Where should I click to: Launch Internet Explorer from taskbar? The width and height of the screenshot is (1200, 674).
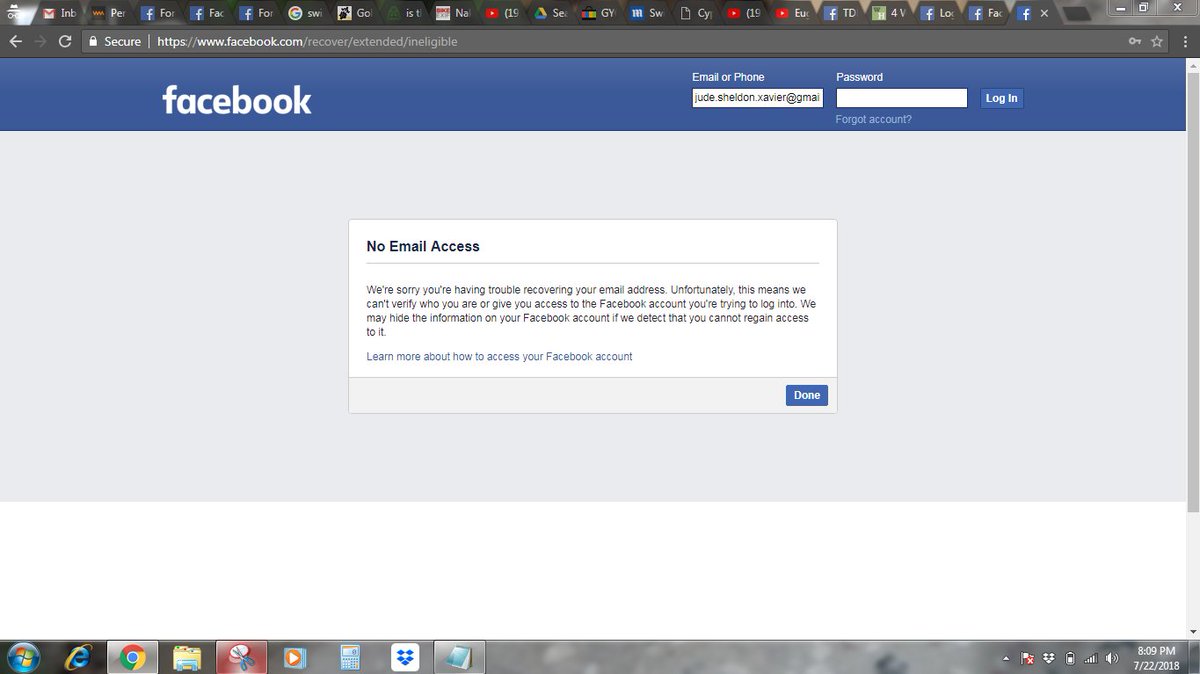(x=78, y=658)
